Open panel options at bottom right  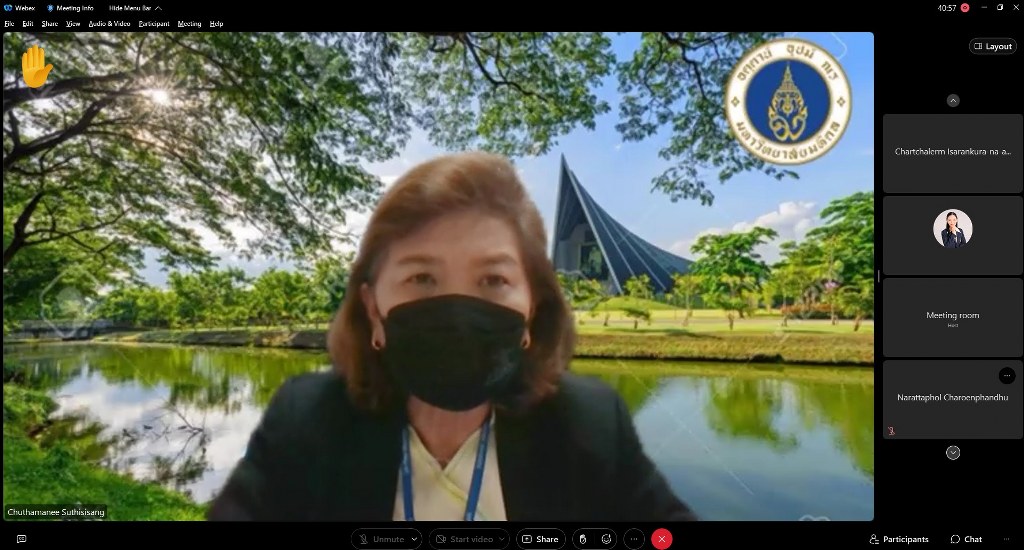[1006, 539]
